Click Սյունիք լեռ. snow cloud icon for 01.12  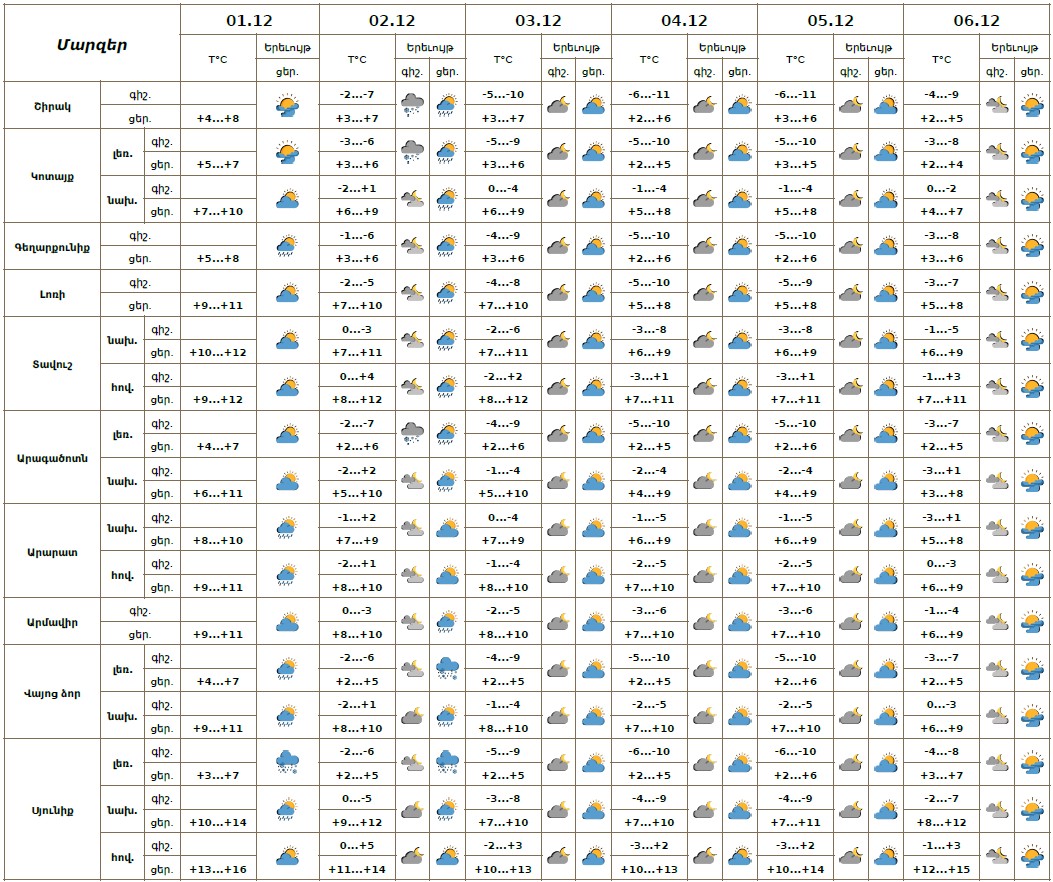[x=288, y=763]
